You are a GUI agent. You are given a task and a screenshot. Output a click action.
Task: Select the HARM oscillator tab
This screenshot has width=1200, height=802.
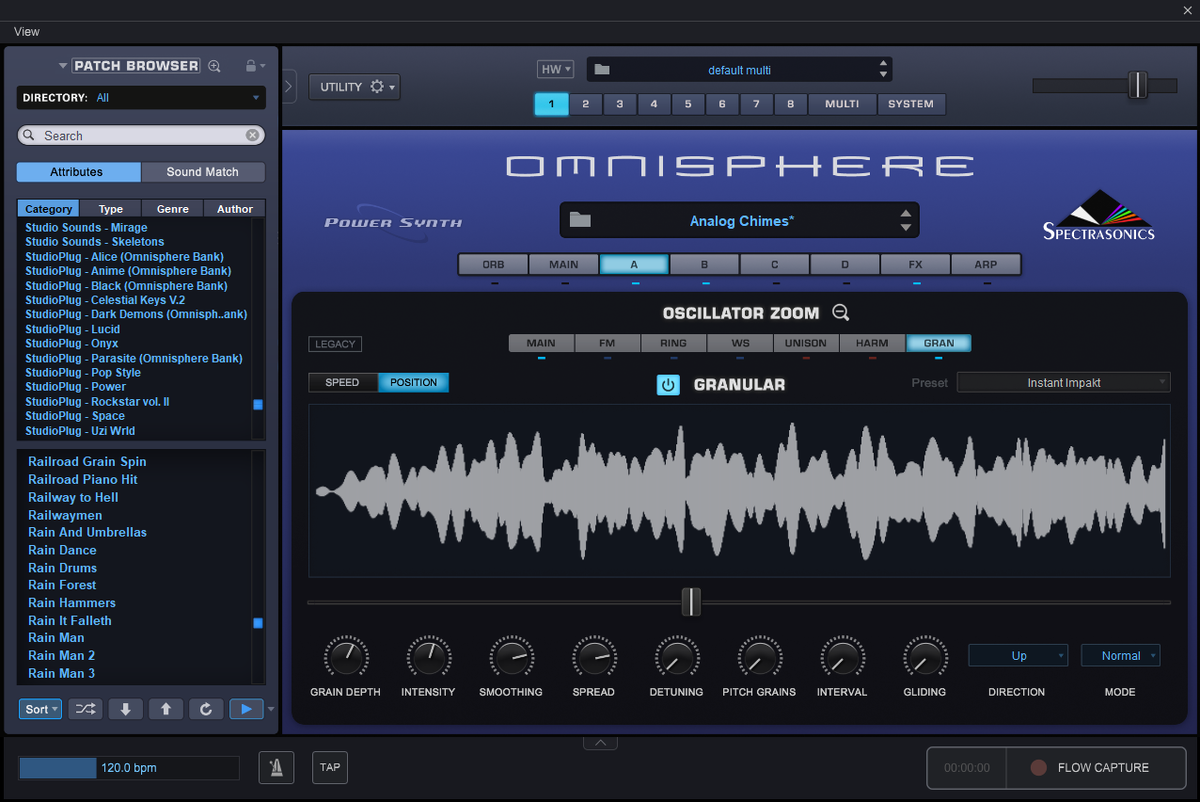point(872,343)
